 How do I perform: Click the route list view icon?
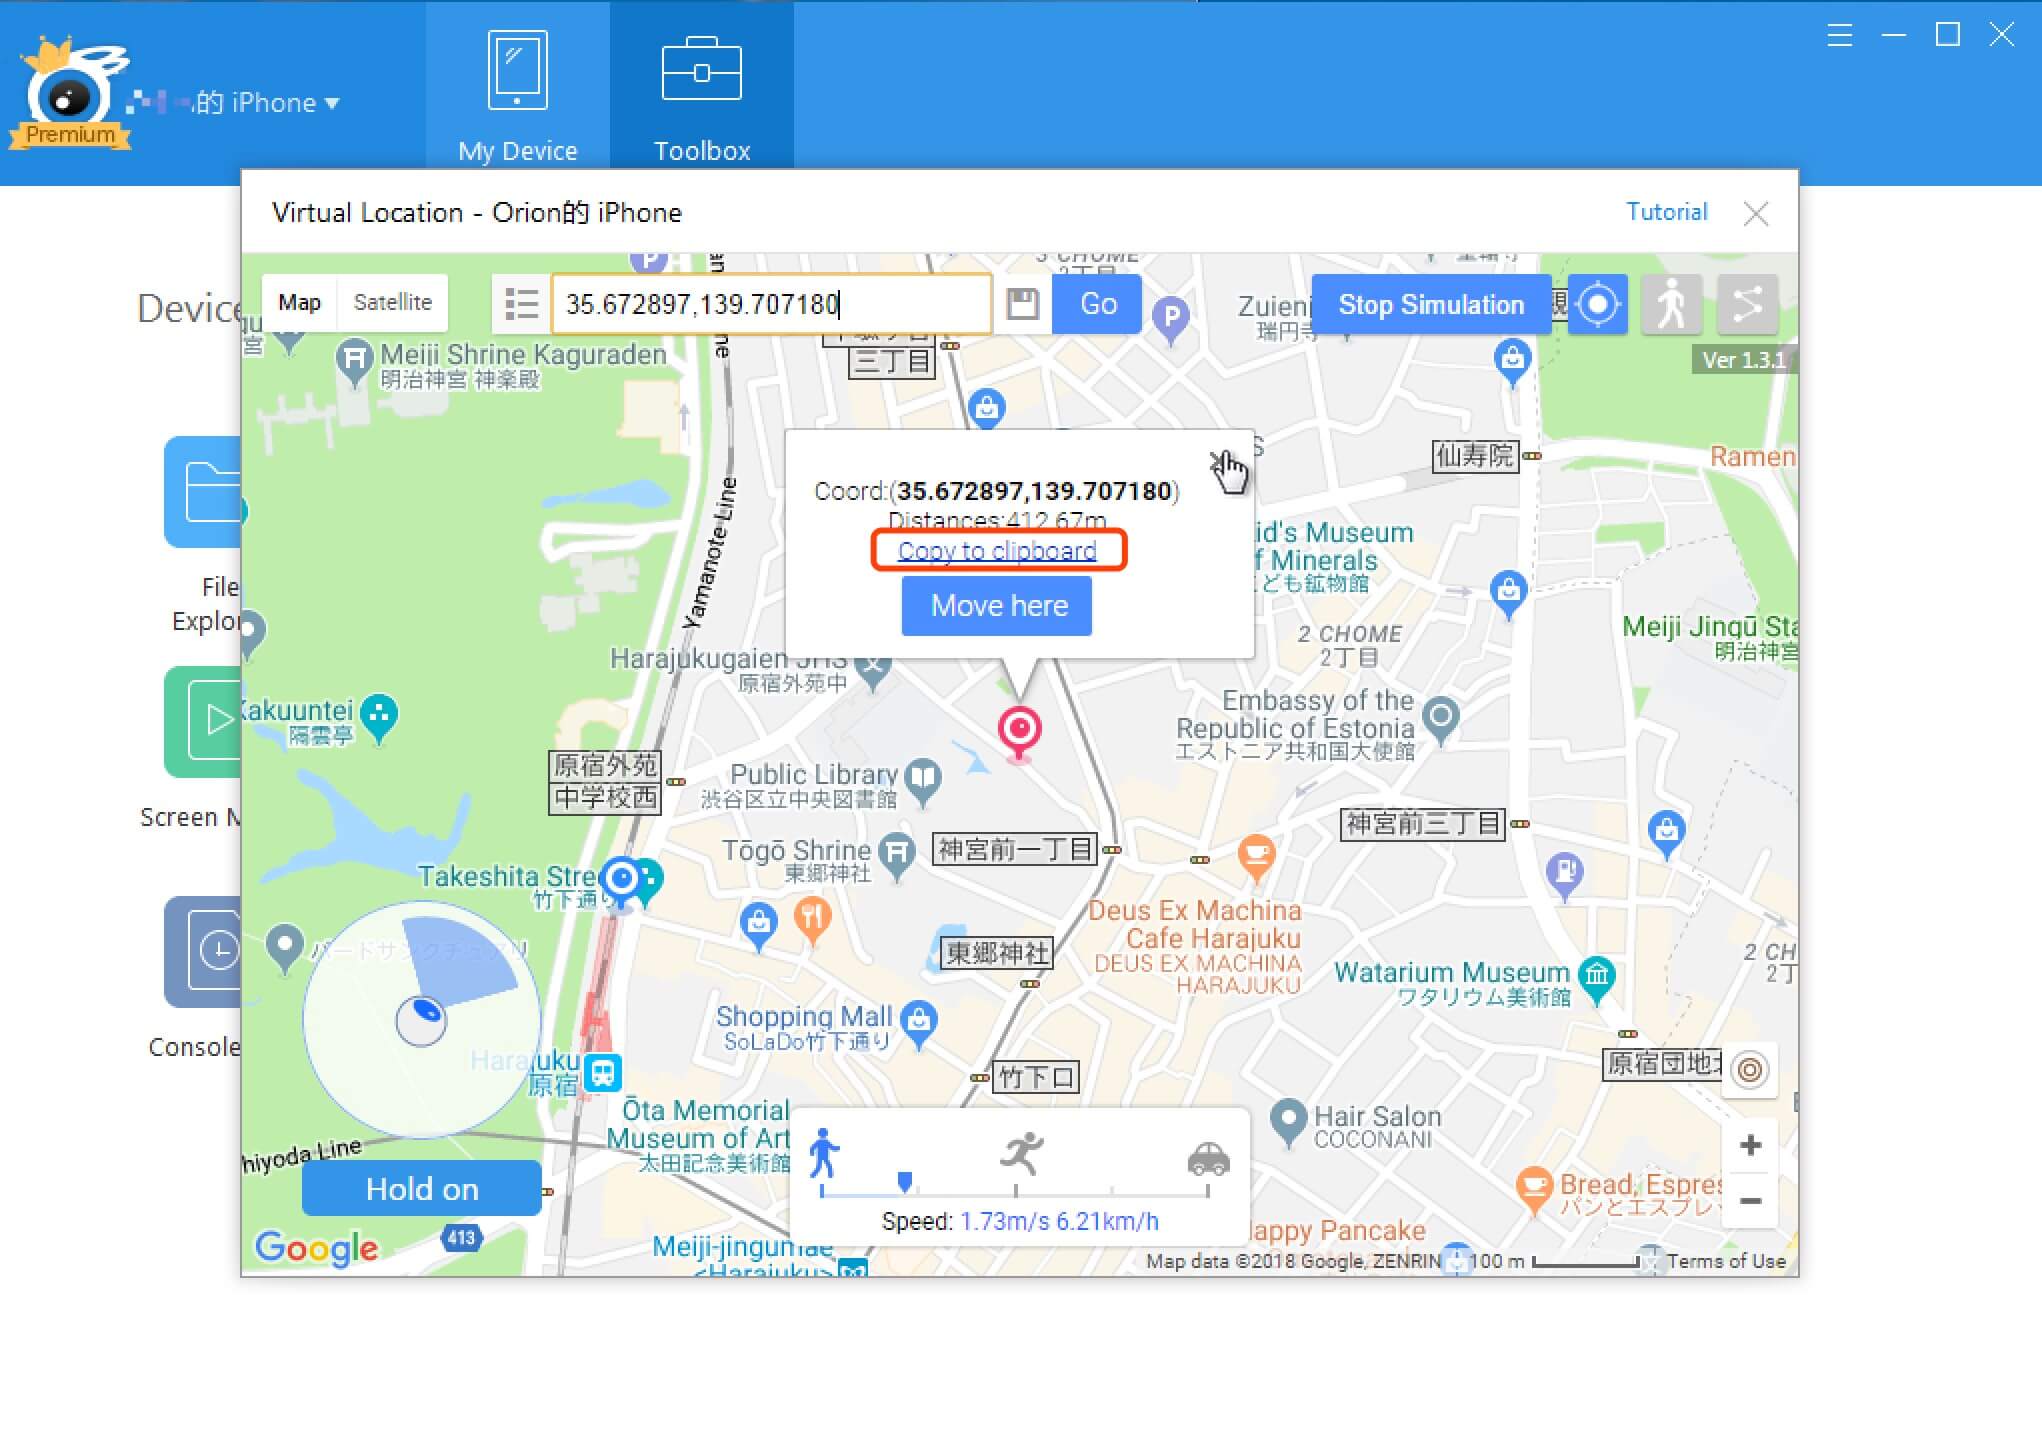tap(523, 303)
